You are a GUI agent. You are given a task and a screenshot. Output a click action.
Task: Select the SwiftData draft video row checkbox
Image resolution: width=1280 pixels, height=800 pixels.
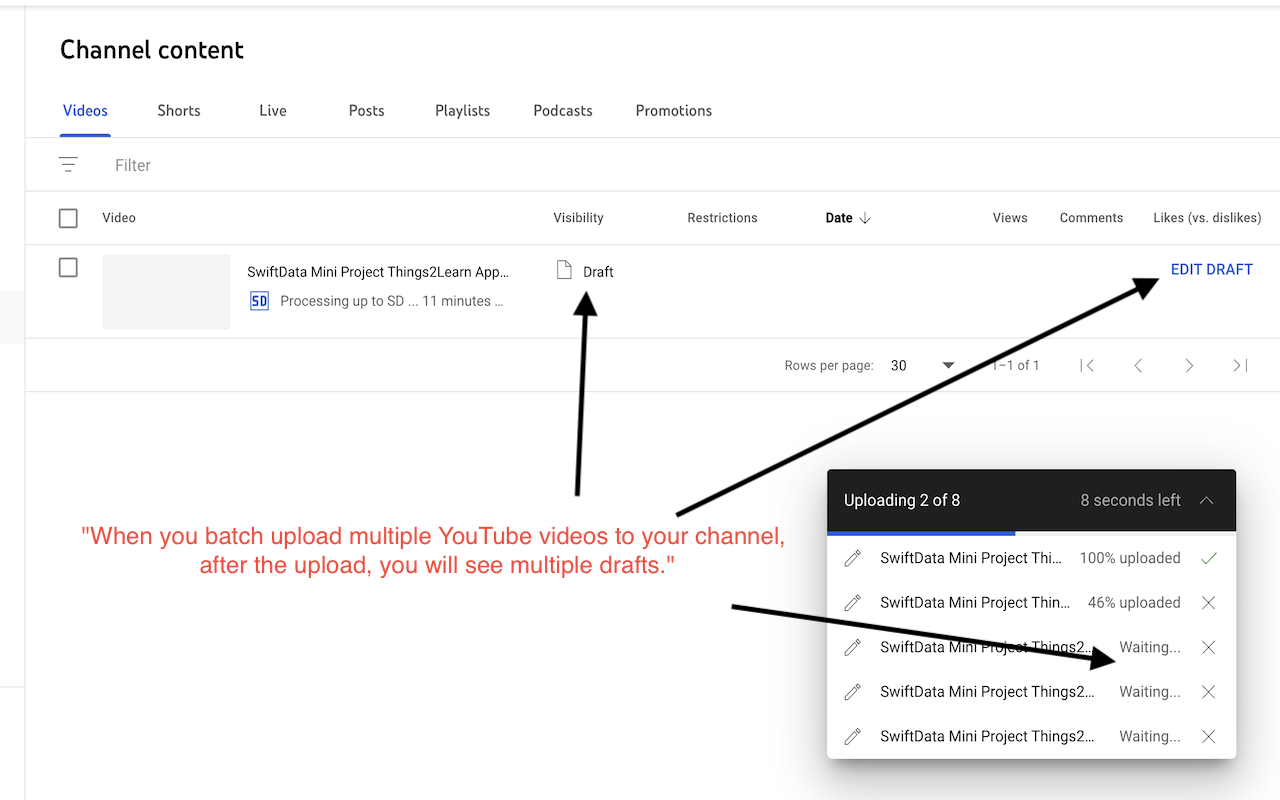[x=68, y=268]
